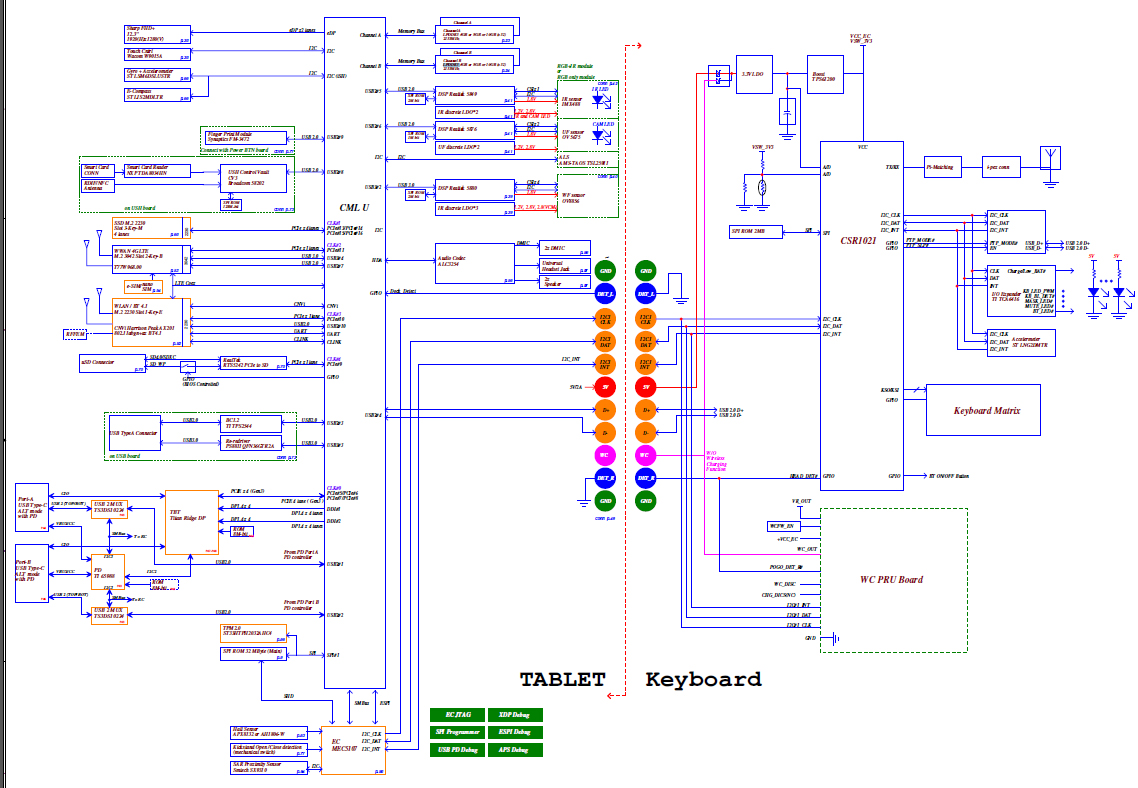Click the USB PD Debug button

457,749
